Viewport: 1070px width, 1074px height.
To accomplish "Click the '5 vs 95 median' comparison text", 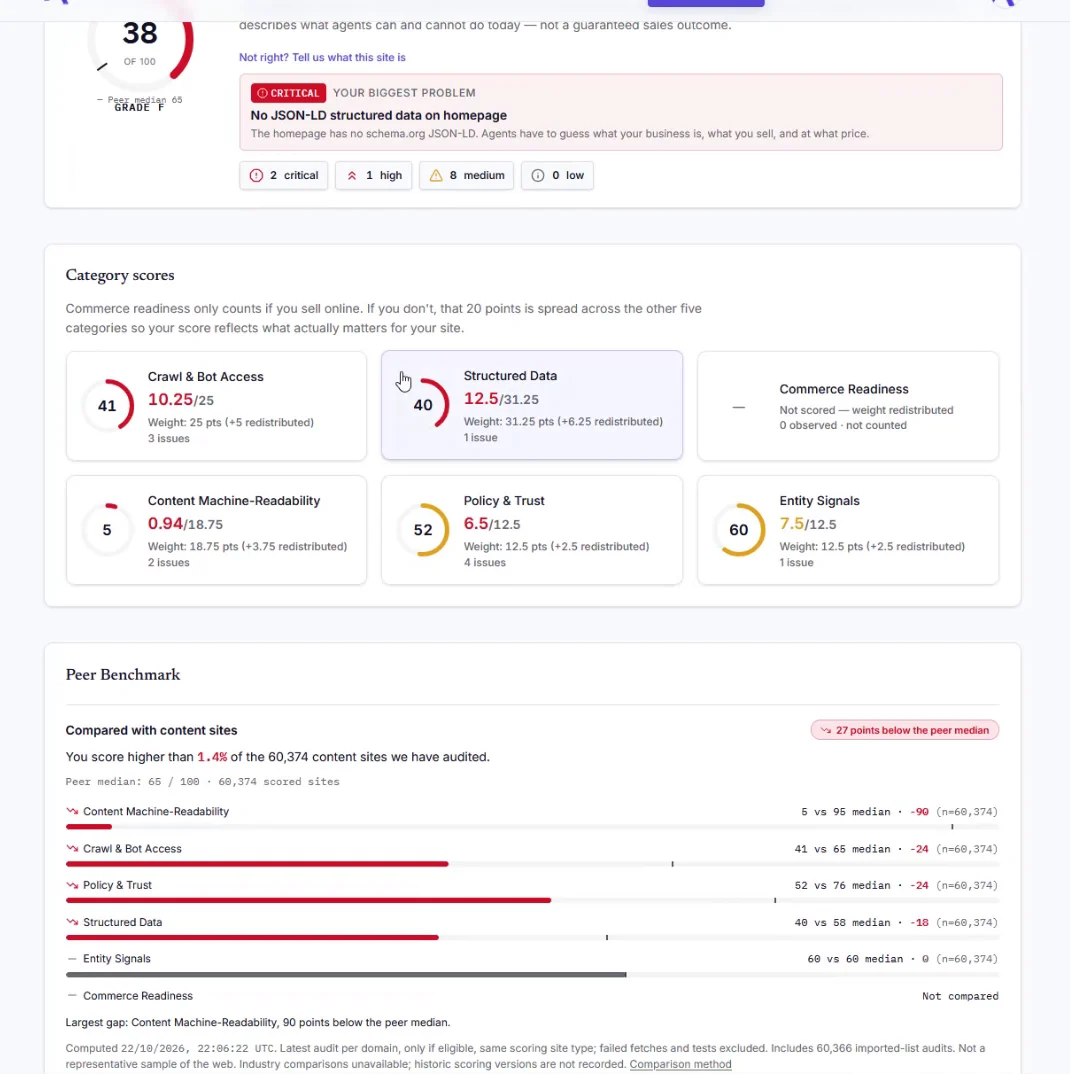I will click(x=846, y=812).
